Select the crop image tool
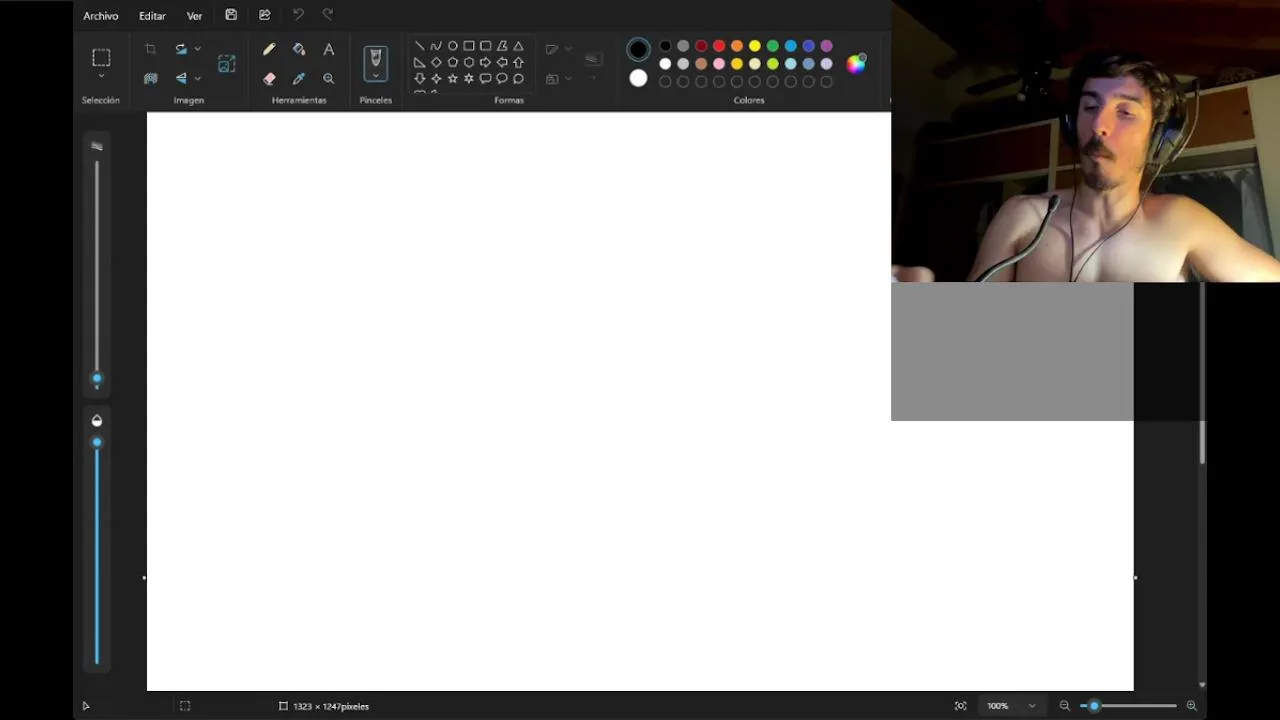The width and height of the screenshot is (1280, 720). click(x=150, y=49)
